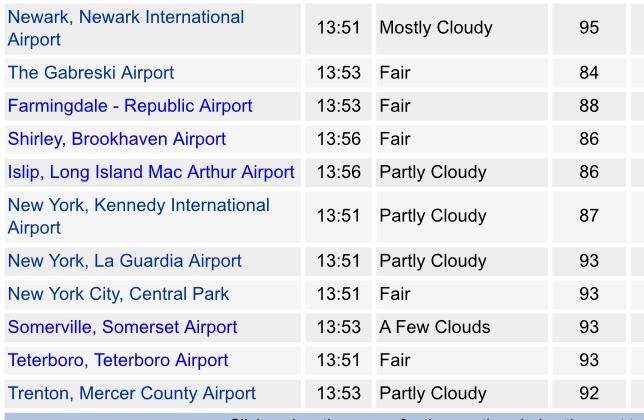The height and width of the screenshot is (420, 644).
Task: Click the 13:56 time in Shirley row
Action: (338, 139)
